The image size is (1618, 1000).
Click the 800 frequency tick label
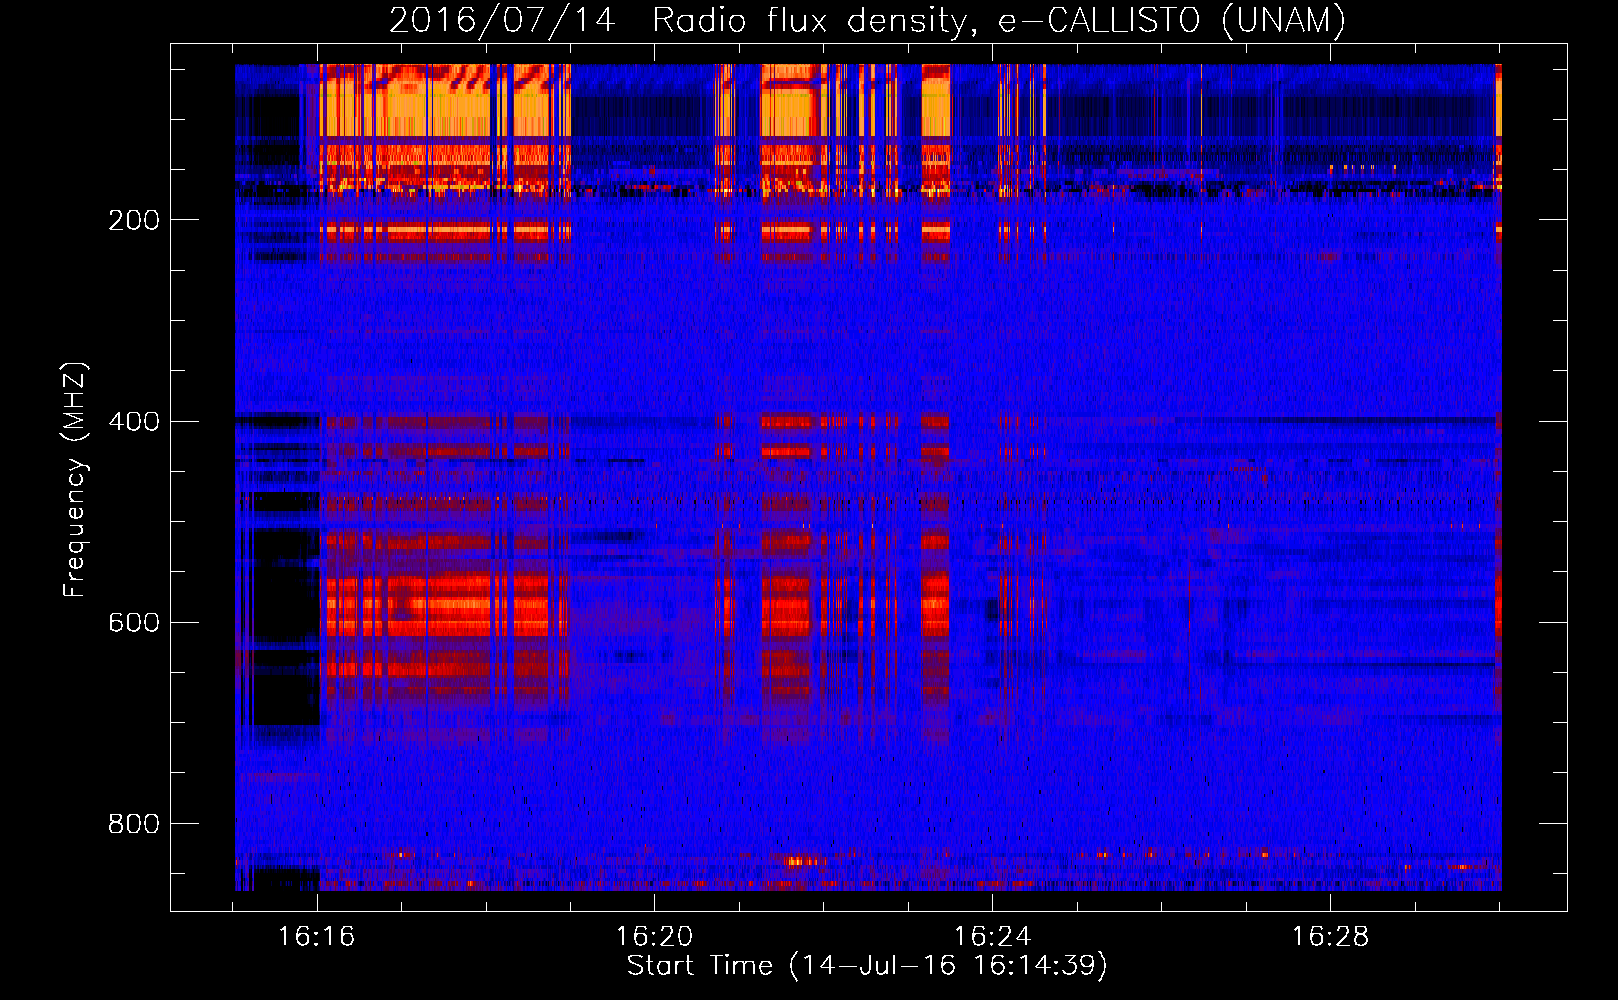(x=134, y=824)
